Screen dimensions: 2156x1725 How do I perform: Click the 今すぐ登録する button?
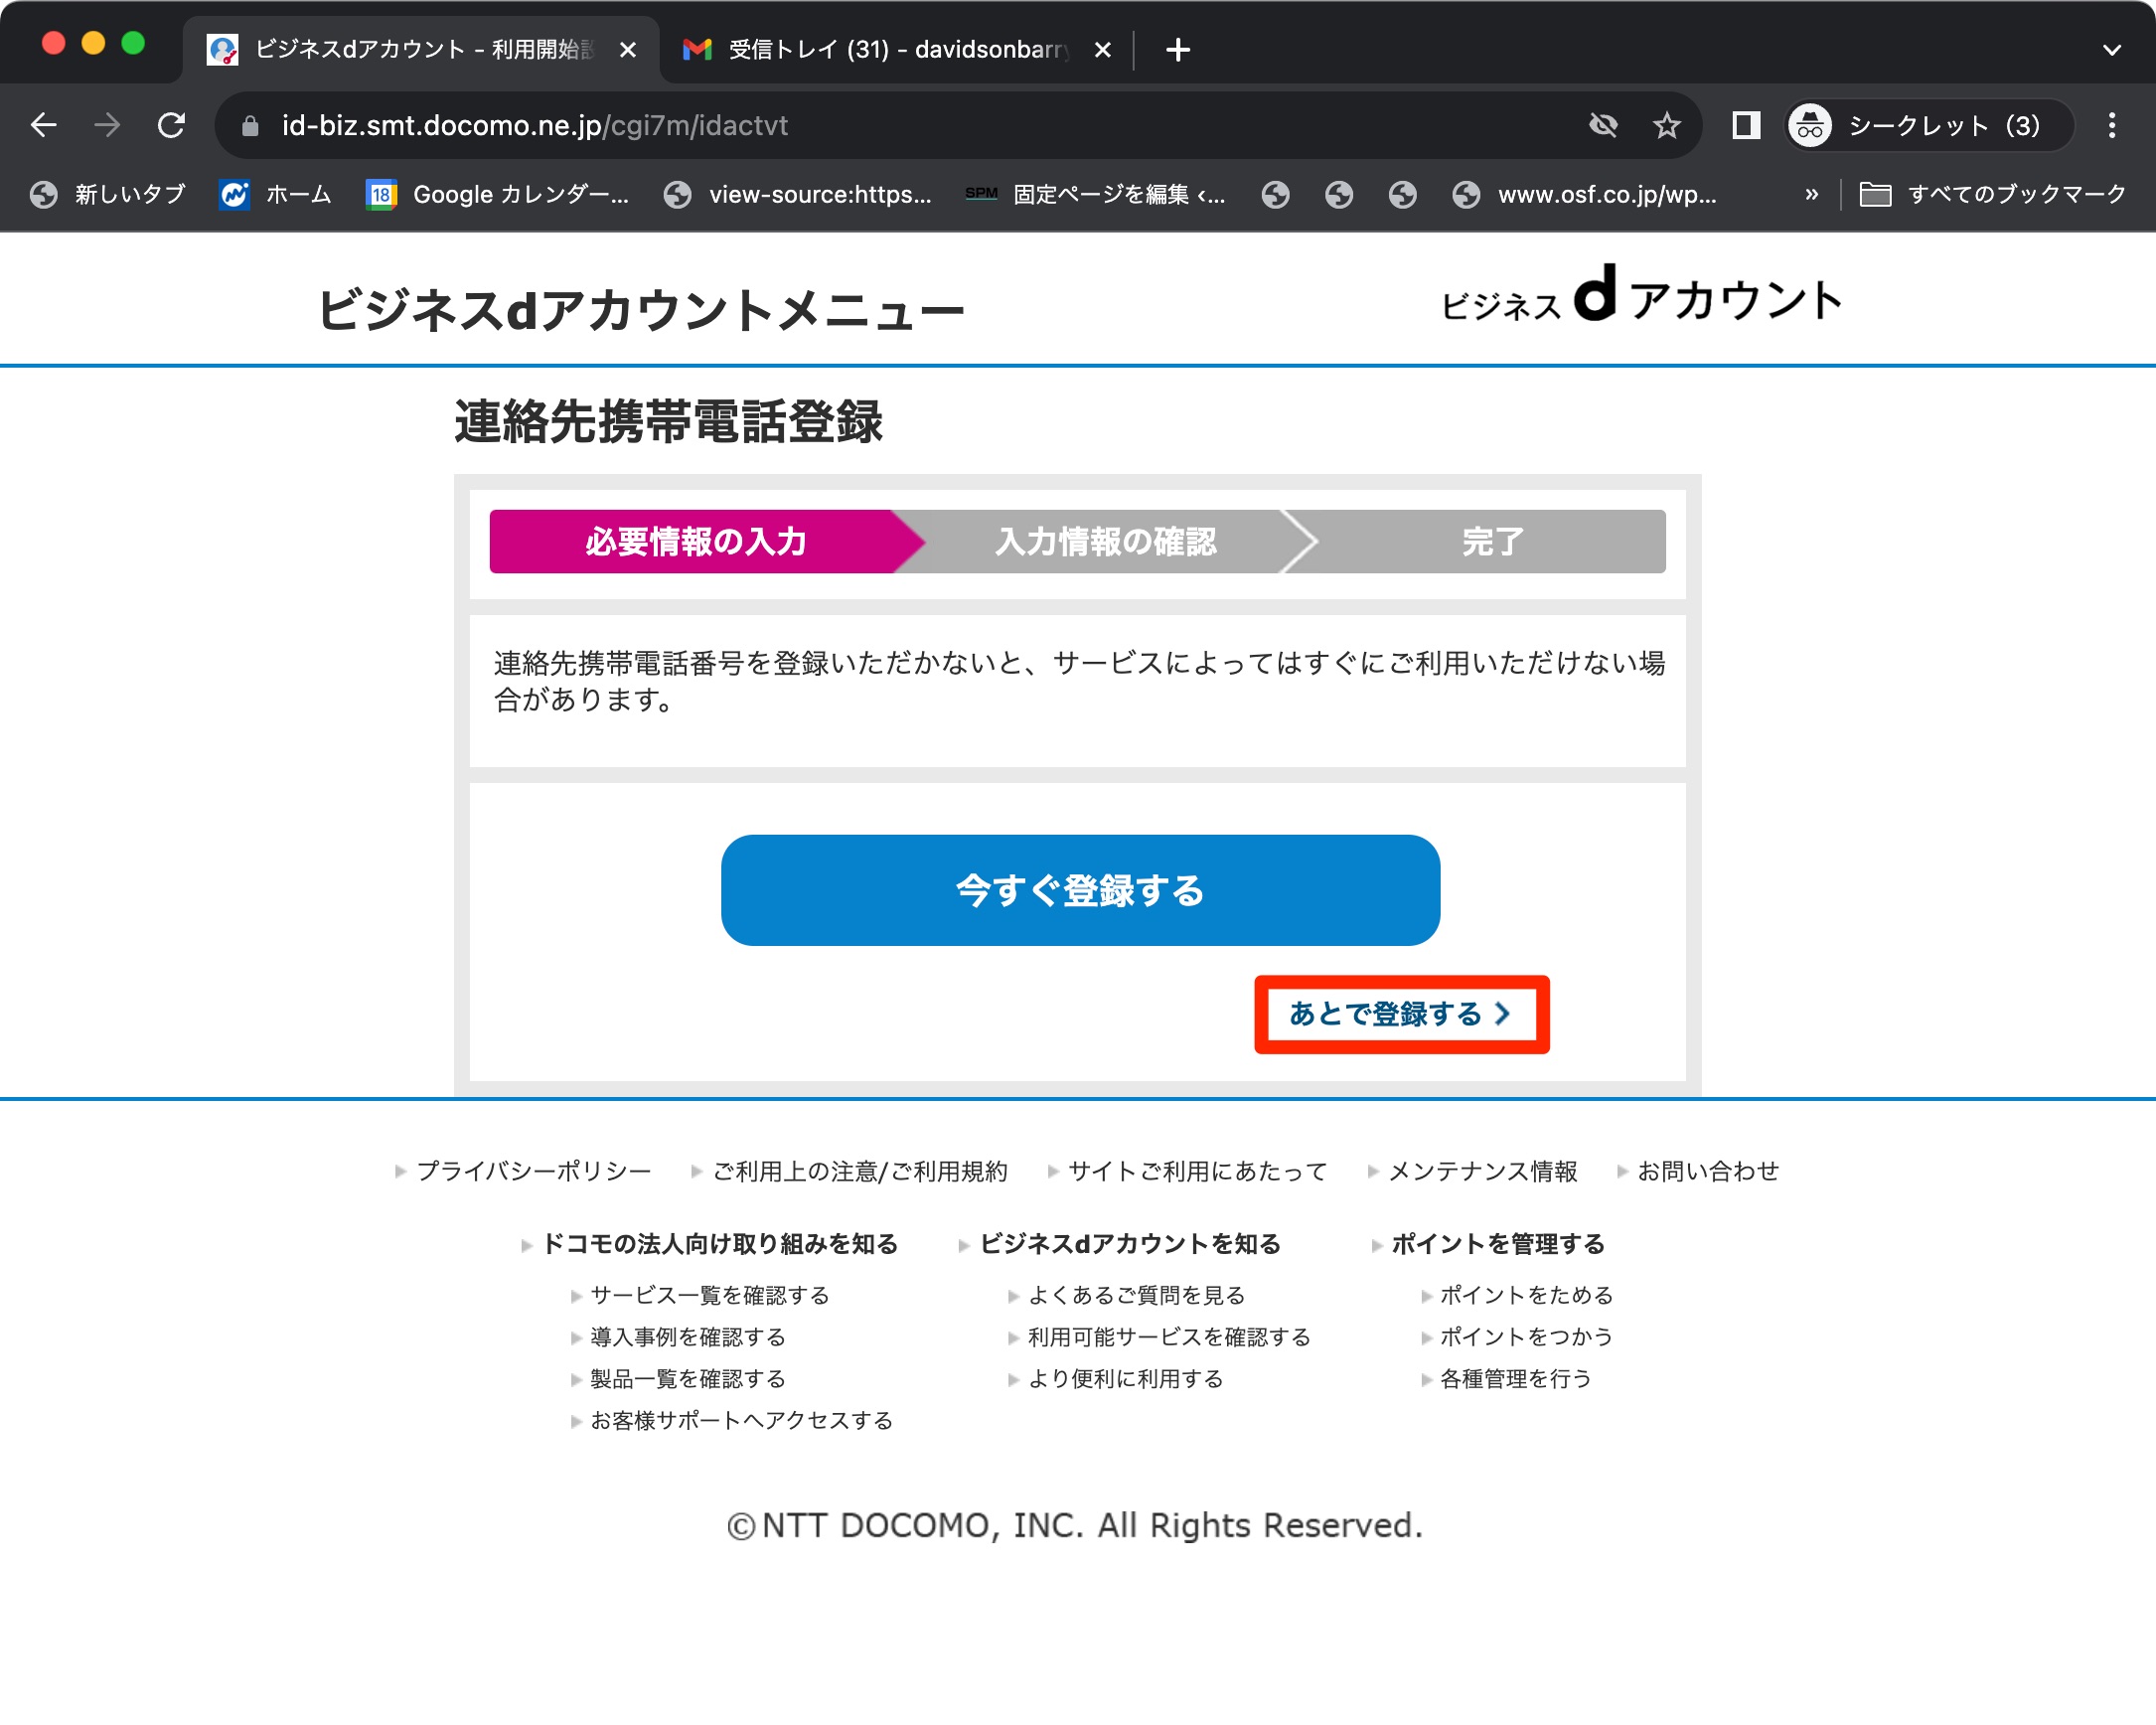1080,890
